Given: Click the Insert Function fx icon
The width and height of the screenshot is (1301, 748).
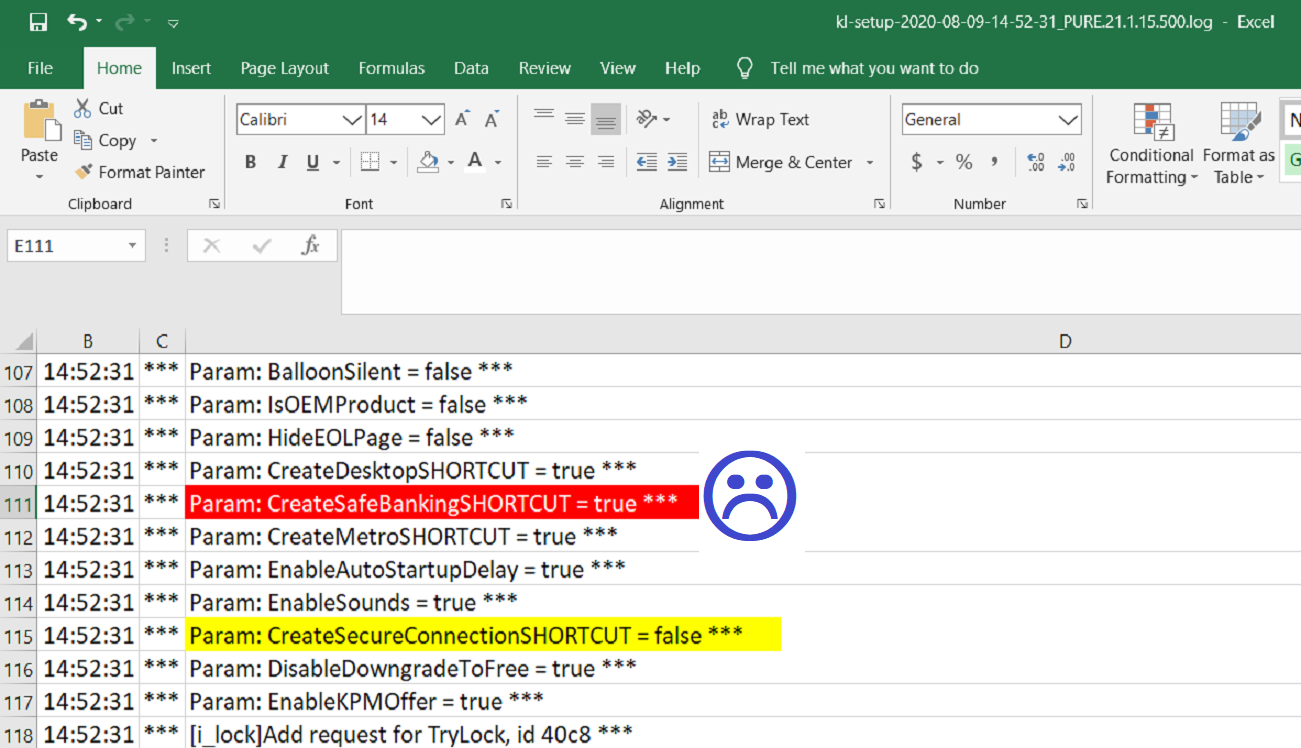Looking at the screenshot, I should pyautogui.click(x=311, y=246).
